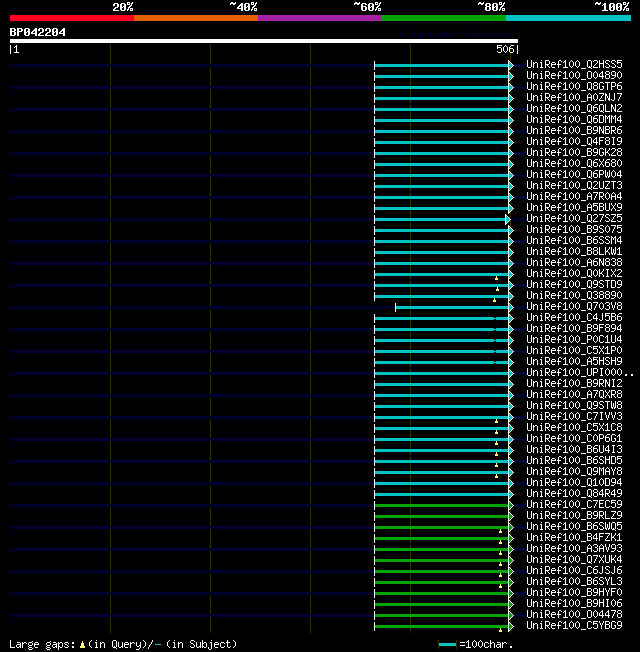The height and width of the screenshot is (652, 640).
Task: Click the UniRef100_A3AV93 label
Action: [574, 549]
